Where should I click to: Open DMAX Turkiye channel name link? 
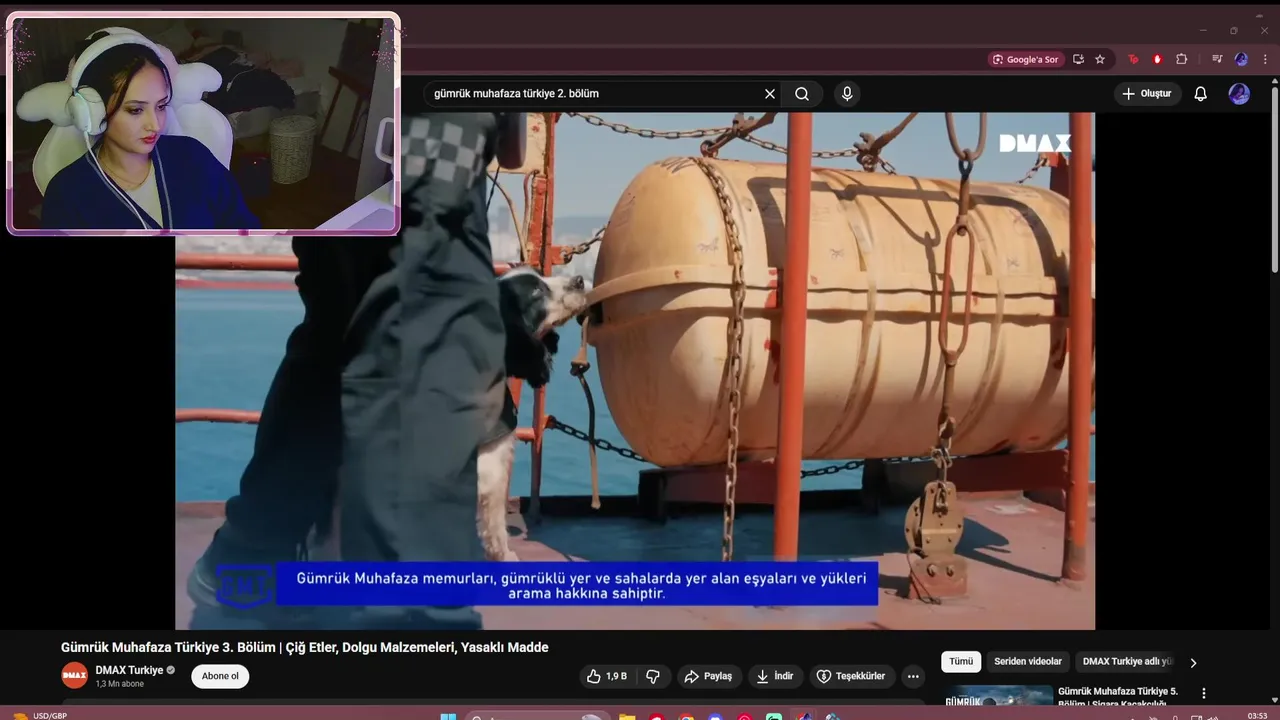(x=129, y=670)
